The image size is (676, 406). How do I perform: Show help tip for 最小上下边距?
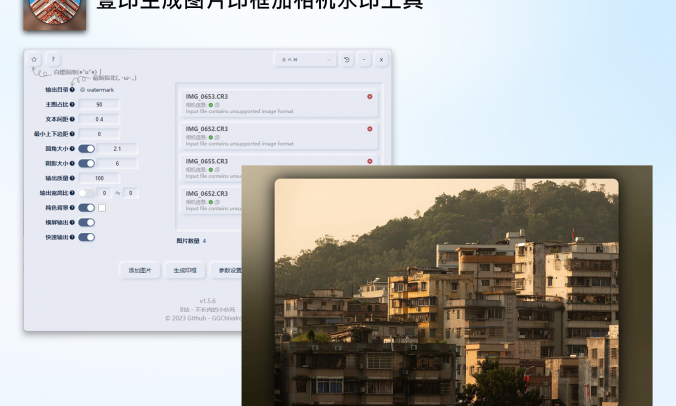click(x=72, y=134)
